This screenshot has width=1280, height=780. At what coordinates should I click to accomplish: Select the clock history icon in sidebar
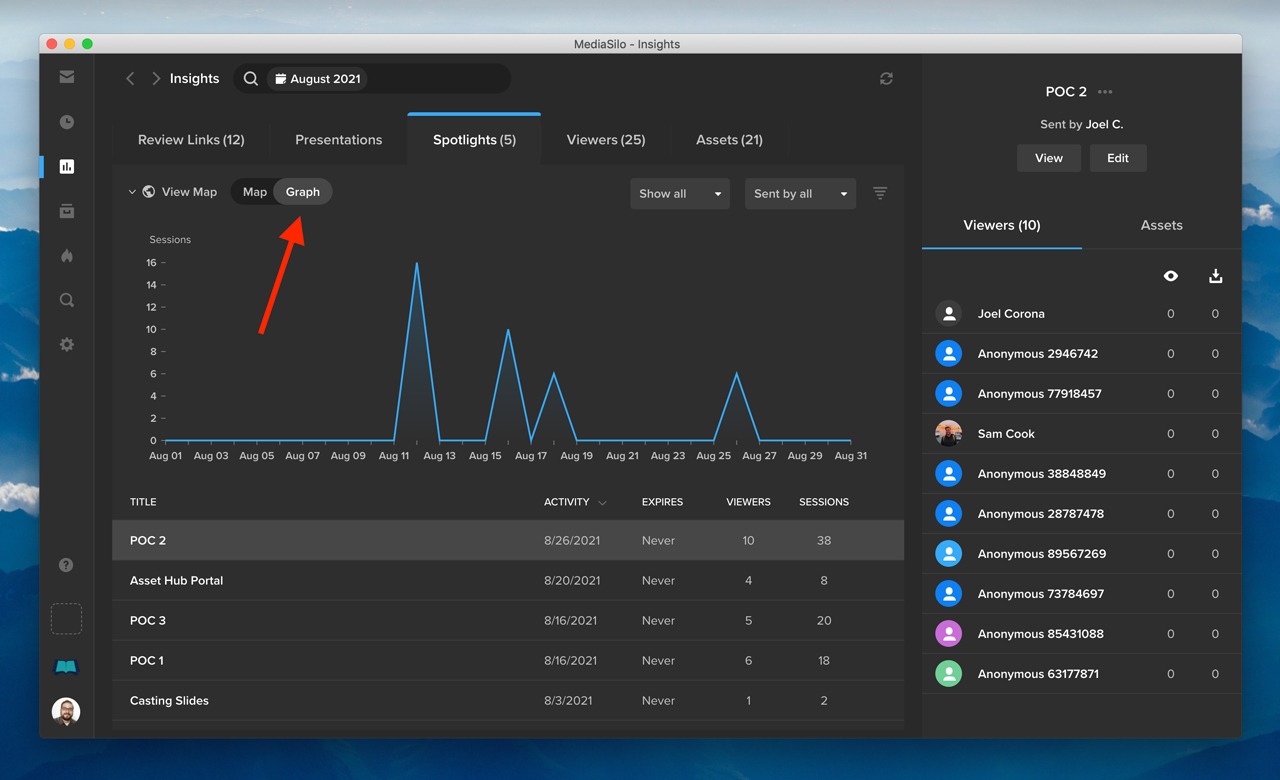point(66,122)
